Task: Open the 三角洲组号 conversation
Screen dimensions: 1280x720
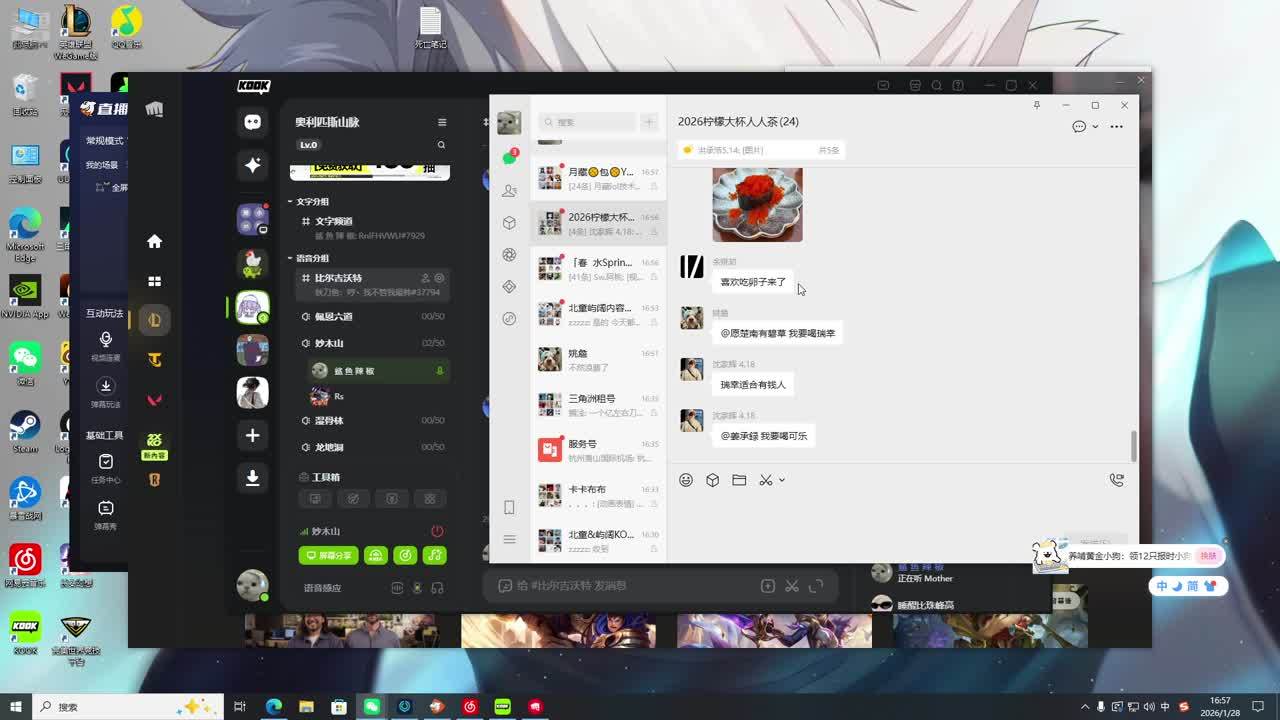Action: point(598,404)
